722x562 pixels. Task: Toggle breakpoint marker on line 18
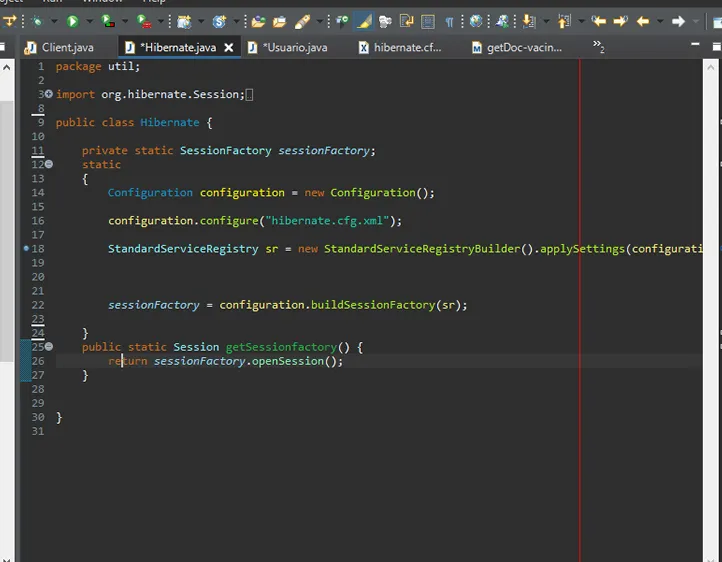coord(26,248)
